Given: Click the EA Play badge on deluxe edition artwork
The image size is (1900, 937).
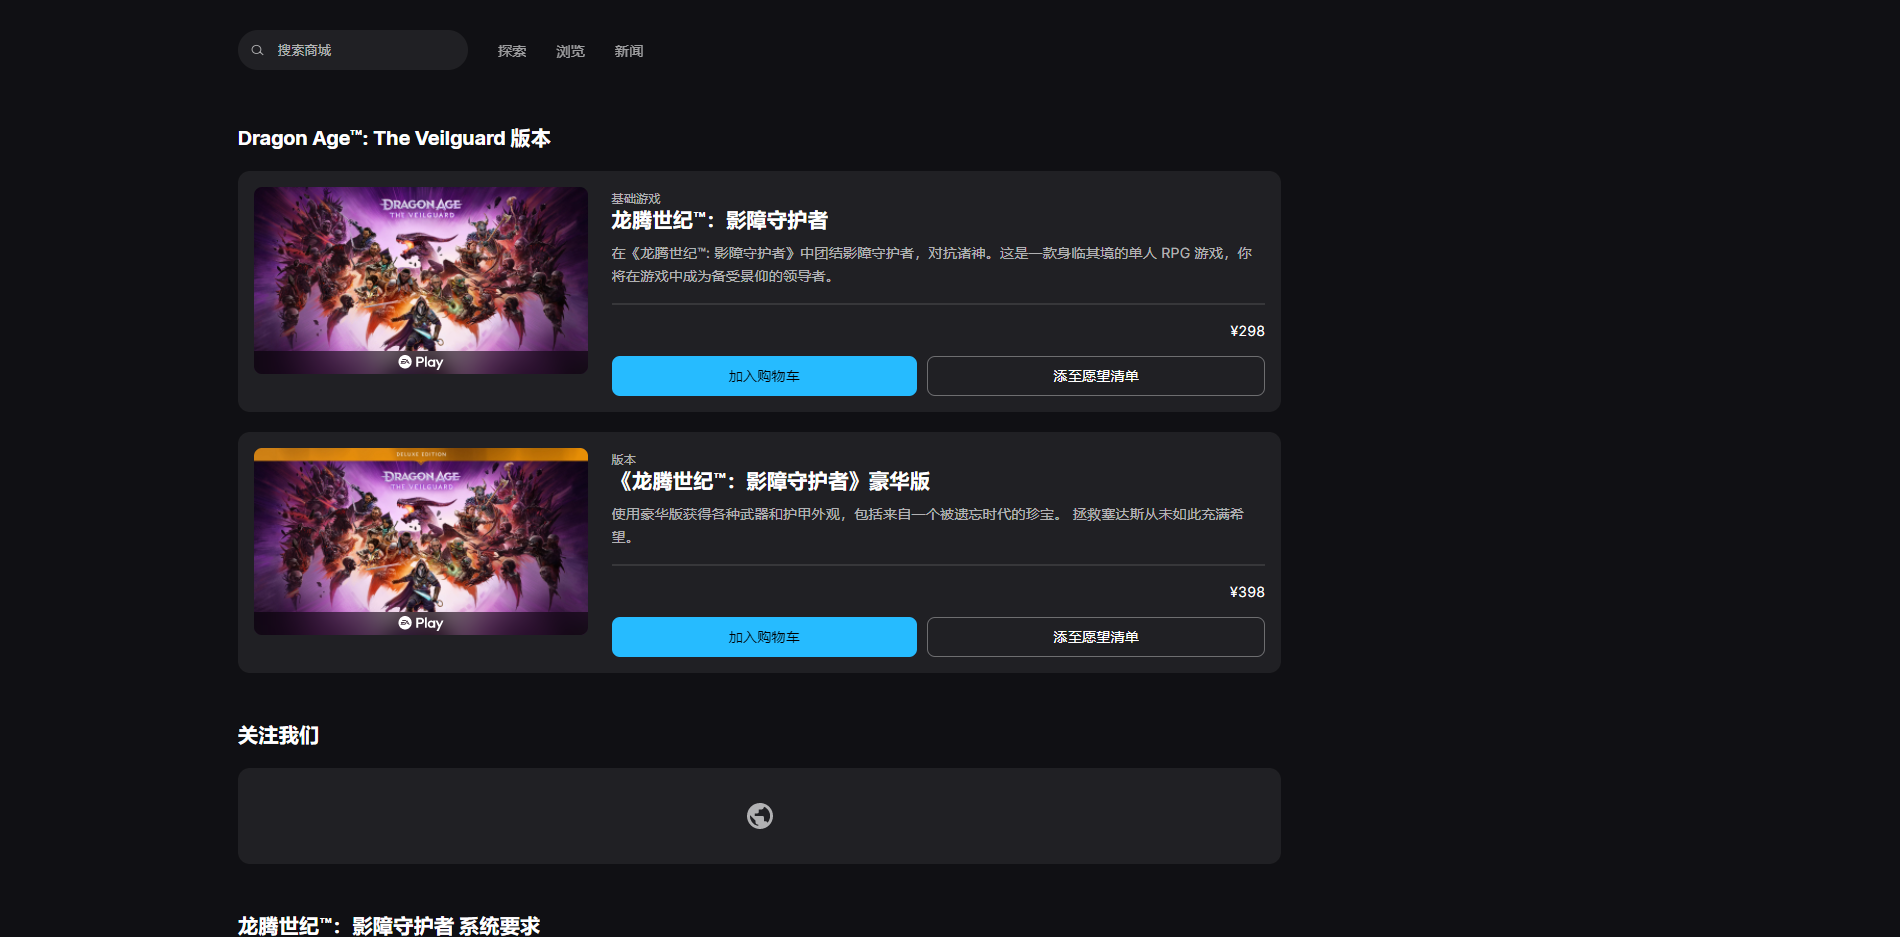Looking at the screenshot, I should pos(421,623).
